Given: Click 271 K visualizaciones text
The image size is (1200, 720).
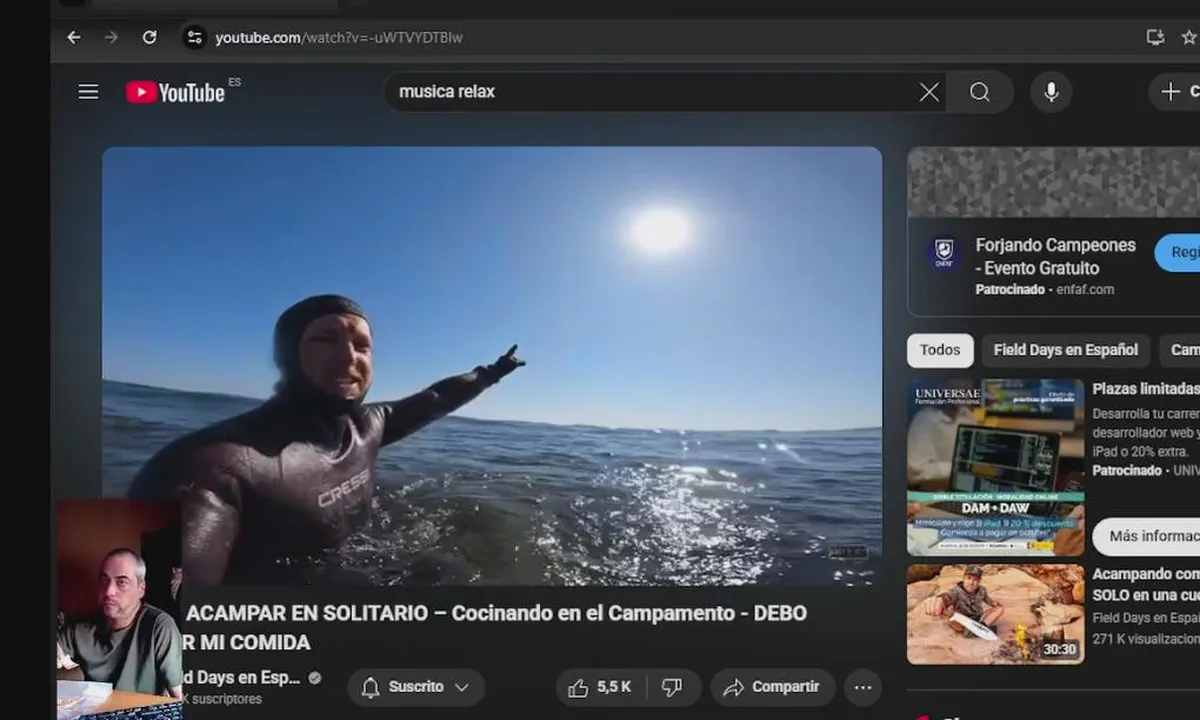Looking at the screenshot, I should pos(1146,638).
